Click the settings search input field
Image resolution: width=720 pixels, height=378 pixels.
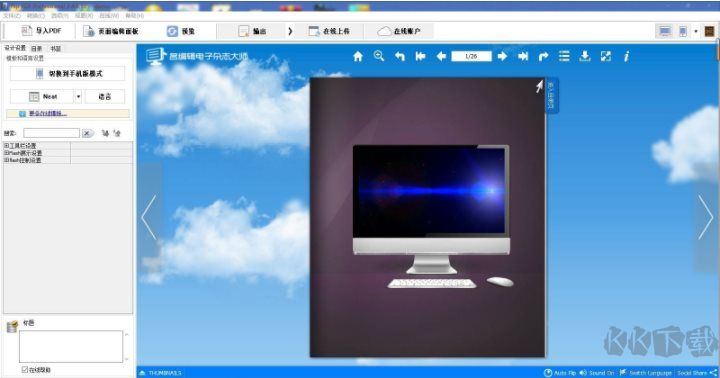pos(51,133)
